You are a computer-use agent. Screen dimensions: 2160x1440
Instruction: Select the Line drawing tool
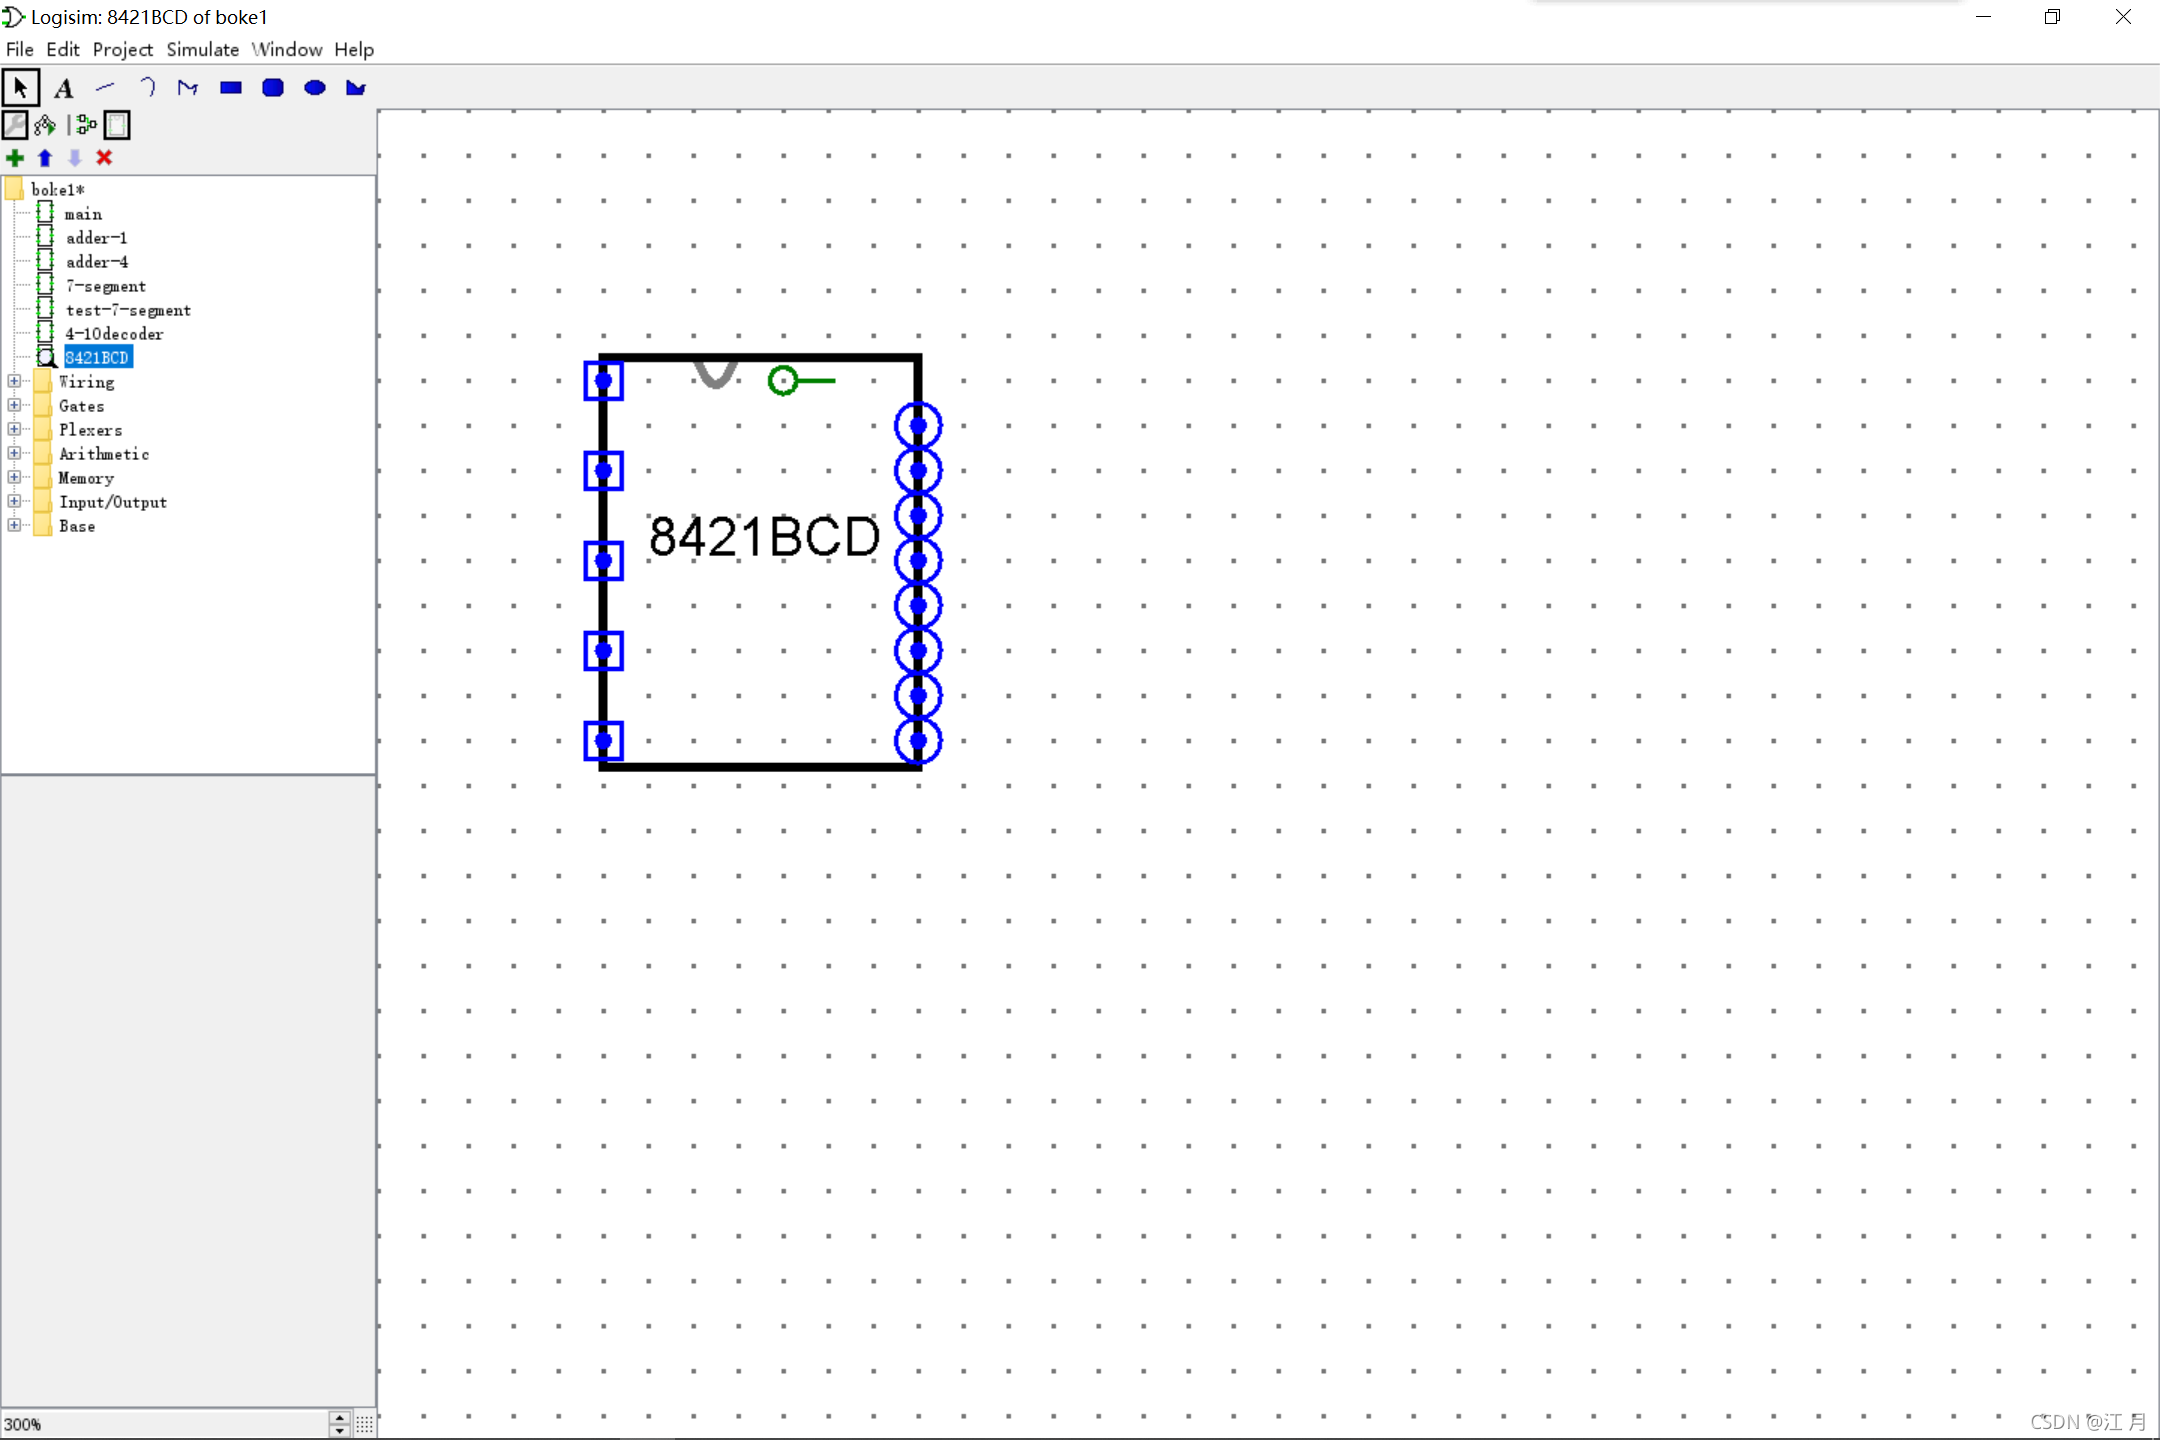(x=105, y=88)
